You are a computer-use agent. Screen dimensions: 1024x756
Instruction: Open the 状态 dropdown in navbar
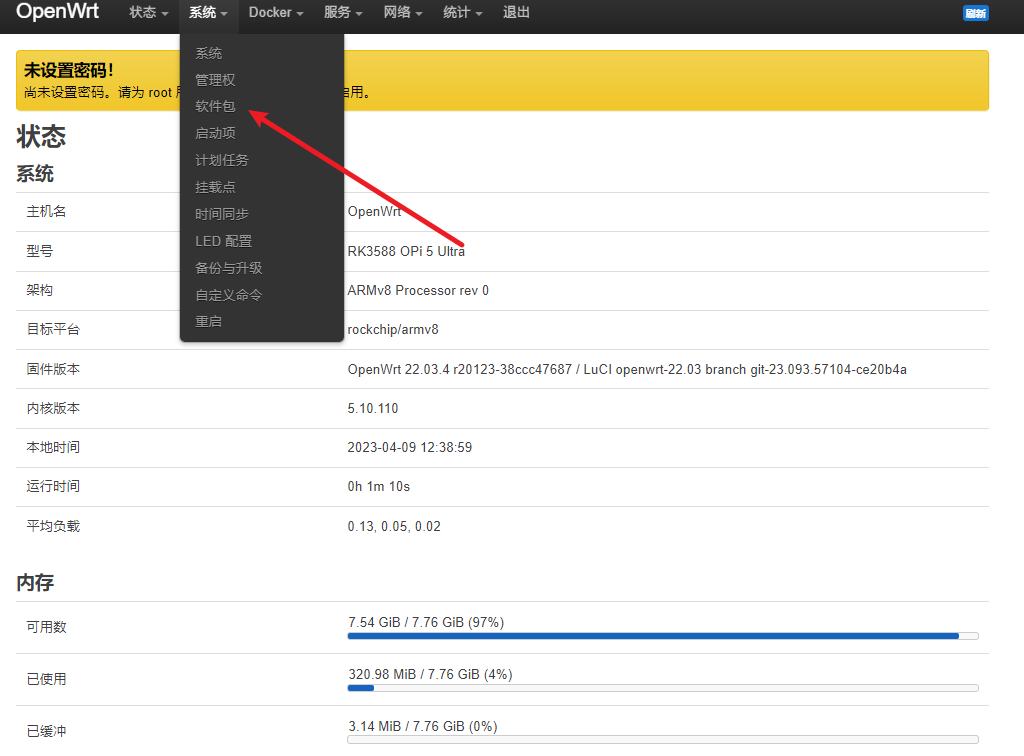click(148, 12)
